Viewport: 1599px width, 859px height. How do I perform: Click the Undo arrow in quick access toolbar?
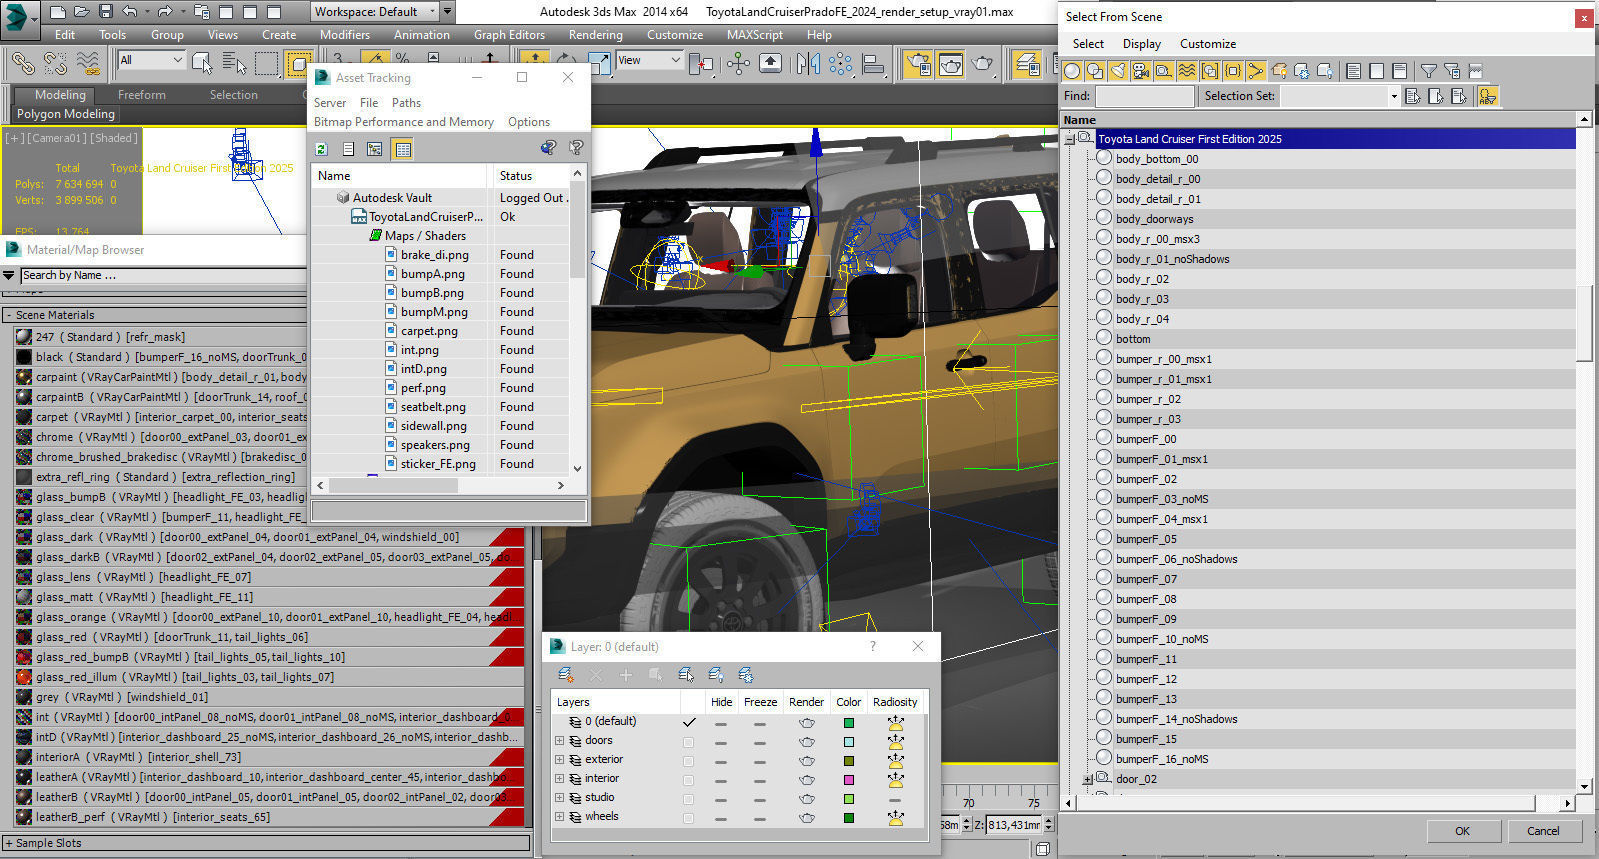[130, 12]
